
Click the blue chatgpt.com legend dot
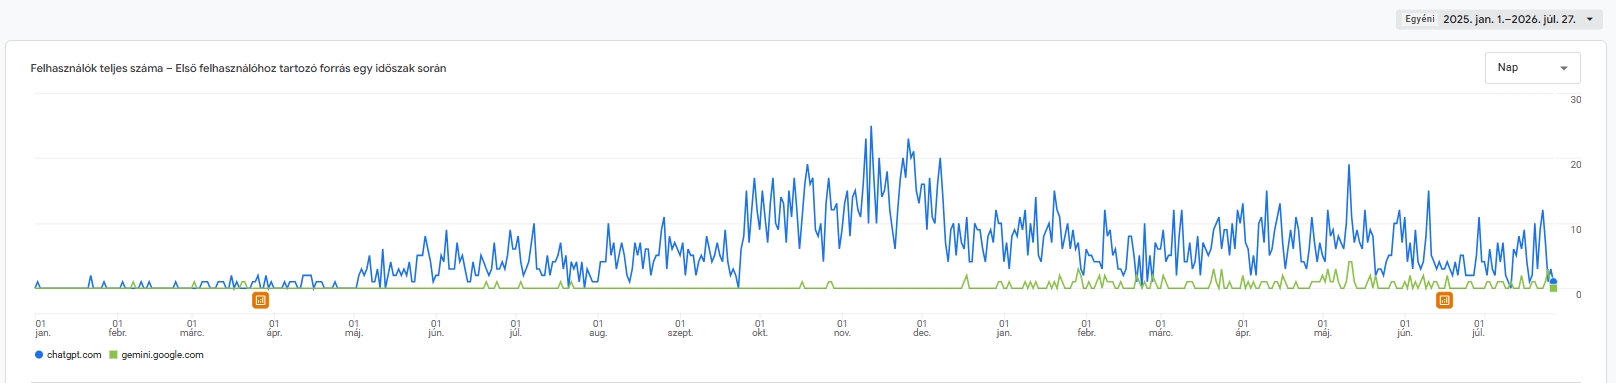(x=39, y=355)
